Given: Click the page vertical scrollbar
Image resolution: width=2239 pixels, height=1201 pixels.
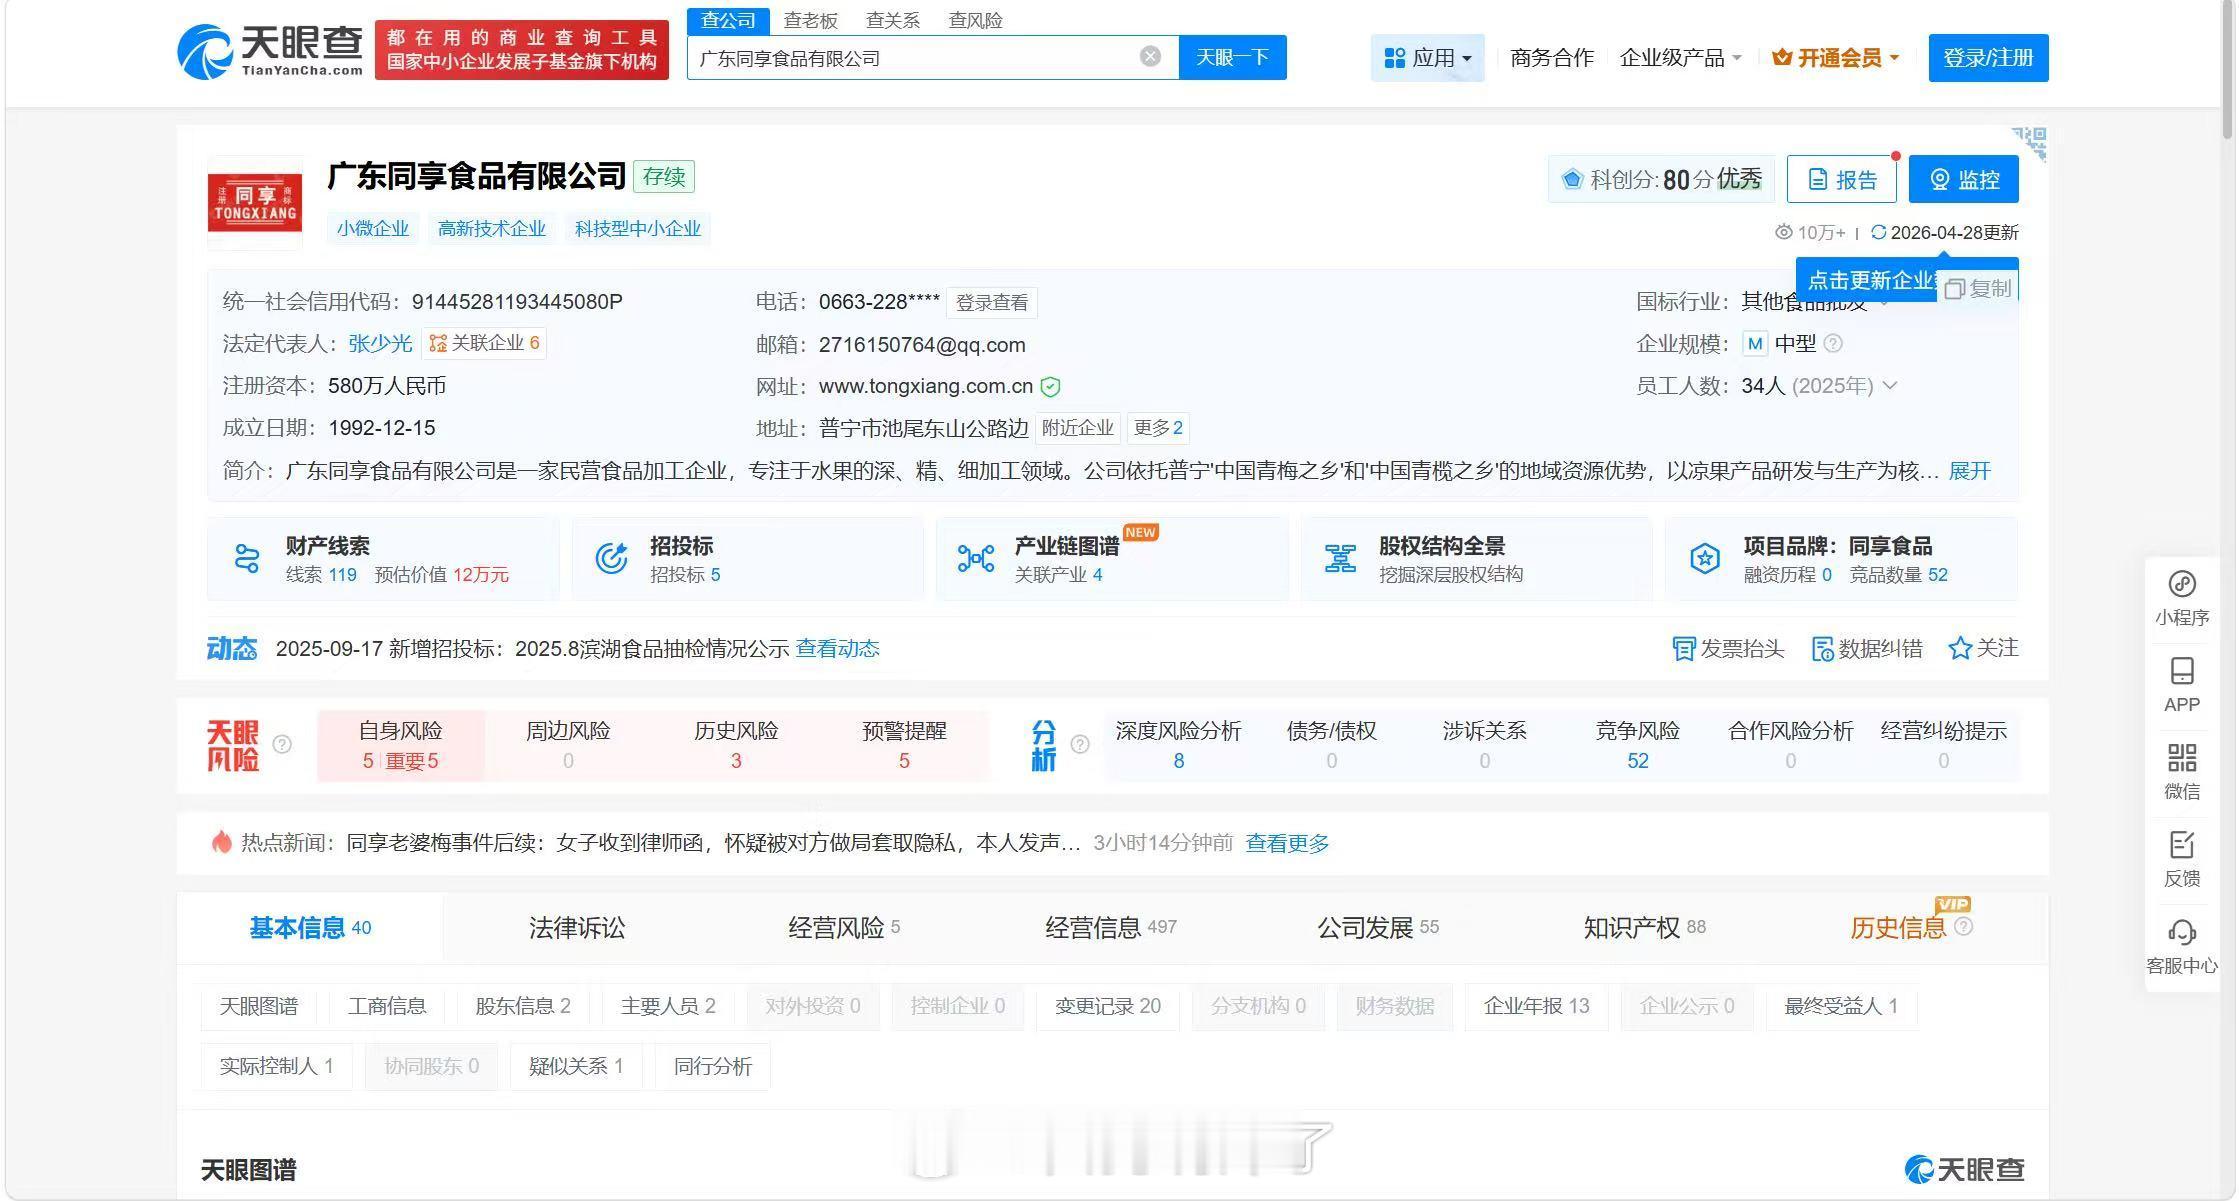Looking at the screenshot, I should point(2227,70).
